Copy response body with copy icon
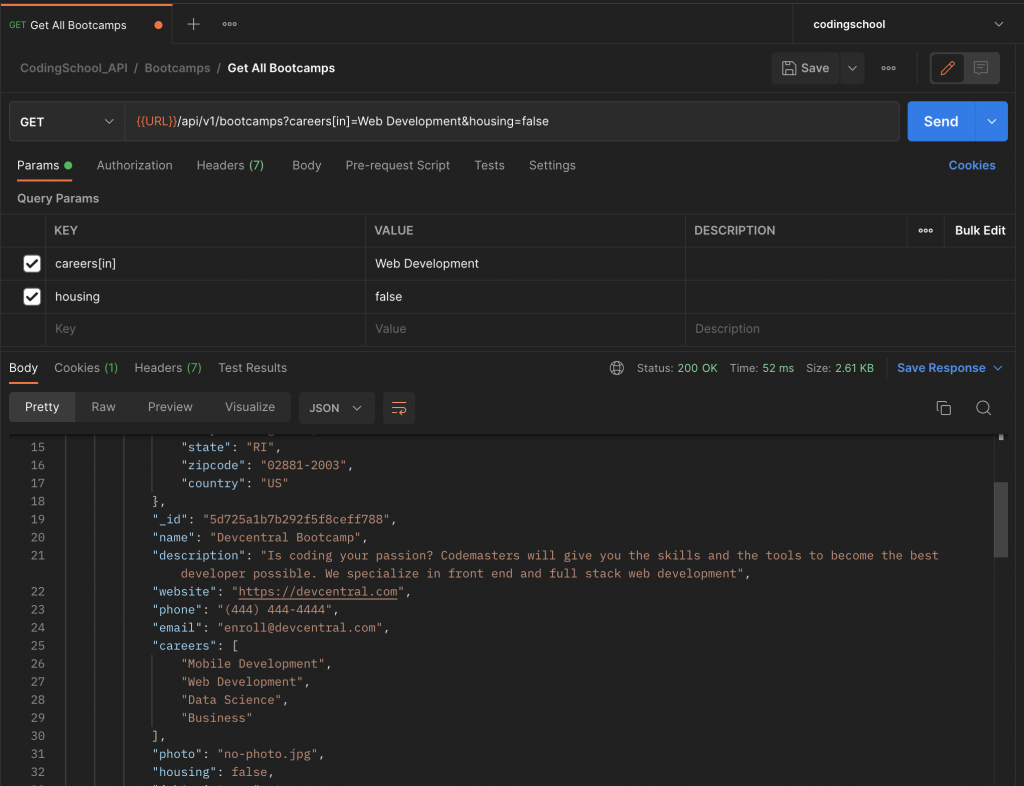This screenshot has width=1024, height=786. tap(944, 408)
